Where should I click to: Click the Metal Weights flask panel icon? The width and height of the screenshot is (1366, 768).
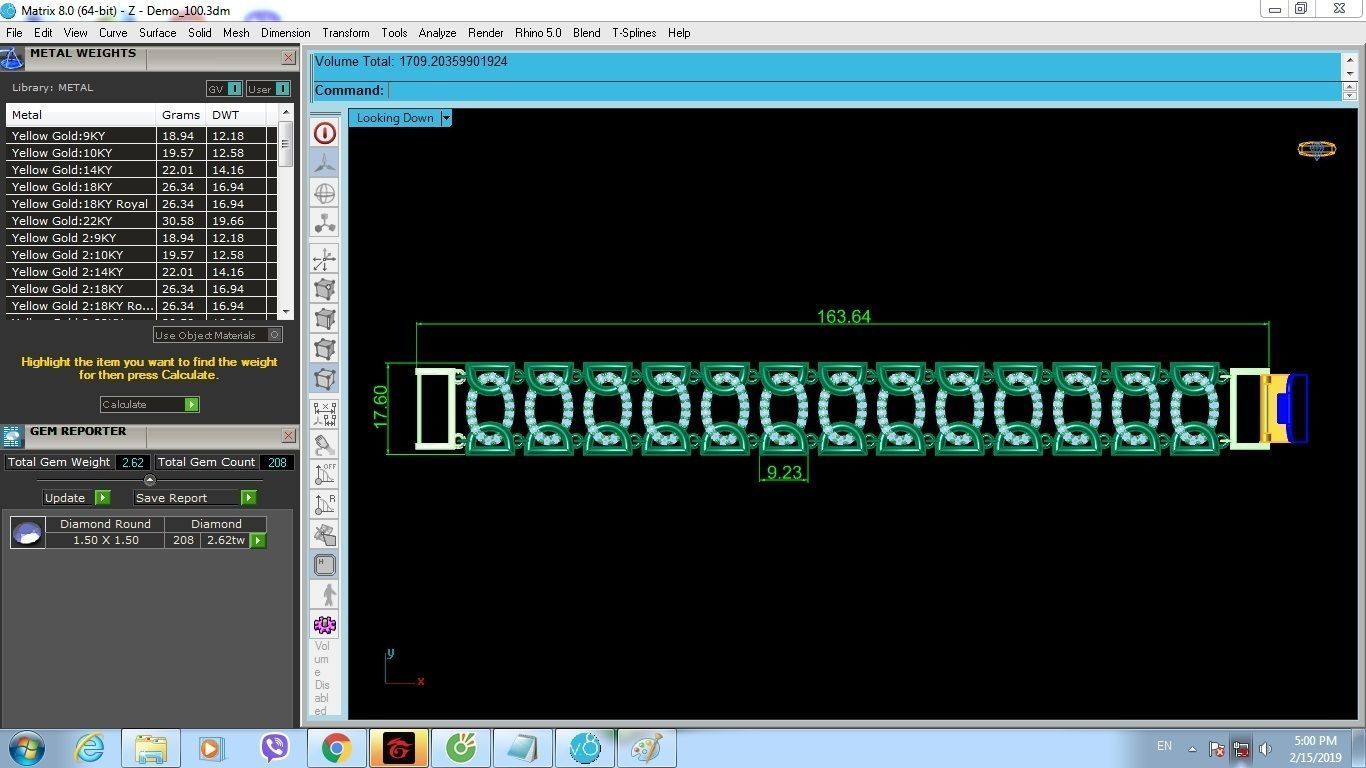click(12, 59)
